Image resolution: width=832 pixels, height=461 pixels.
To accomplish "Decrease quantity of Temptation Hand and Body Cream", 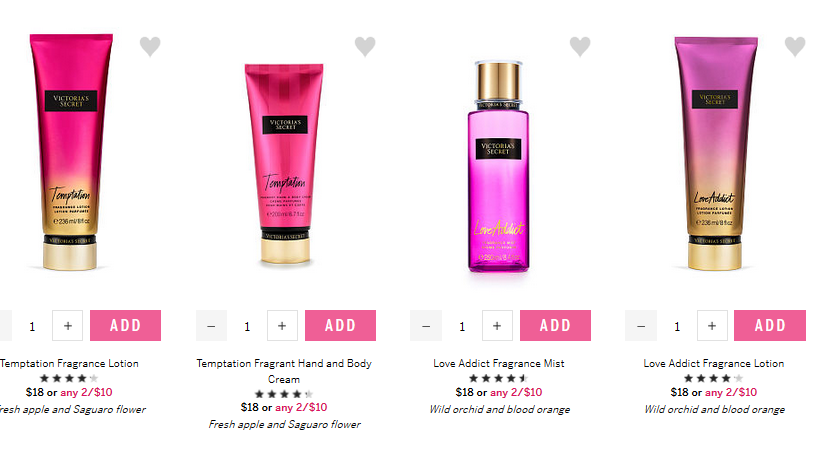I will 211,326.
